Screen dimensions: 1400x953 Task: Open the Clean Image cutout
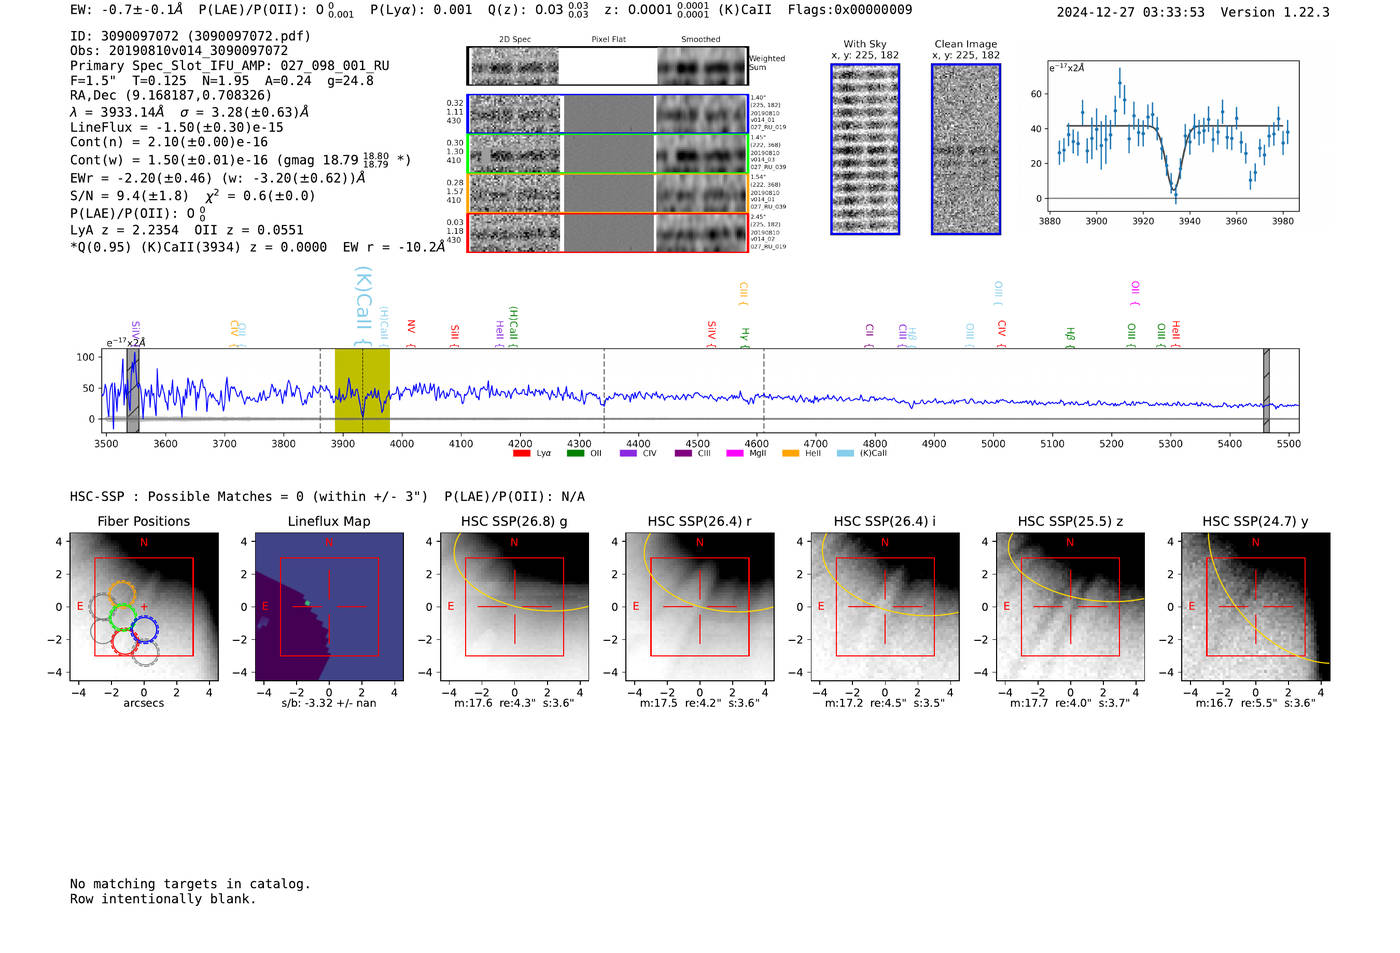tap(966, 149)
